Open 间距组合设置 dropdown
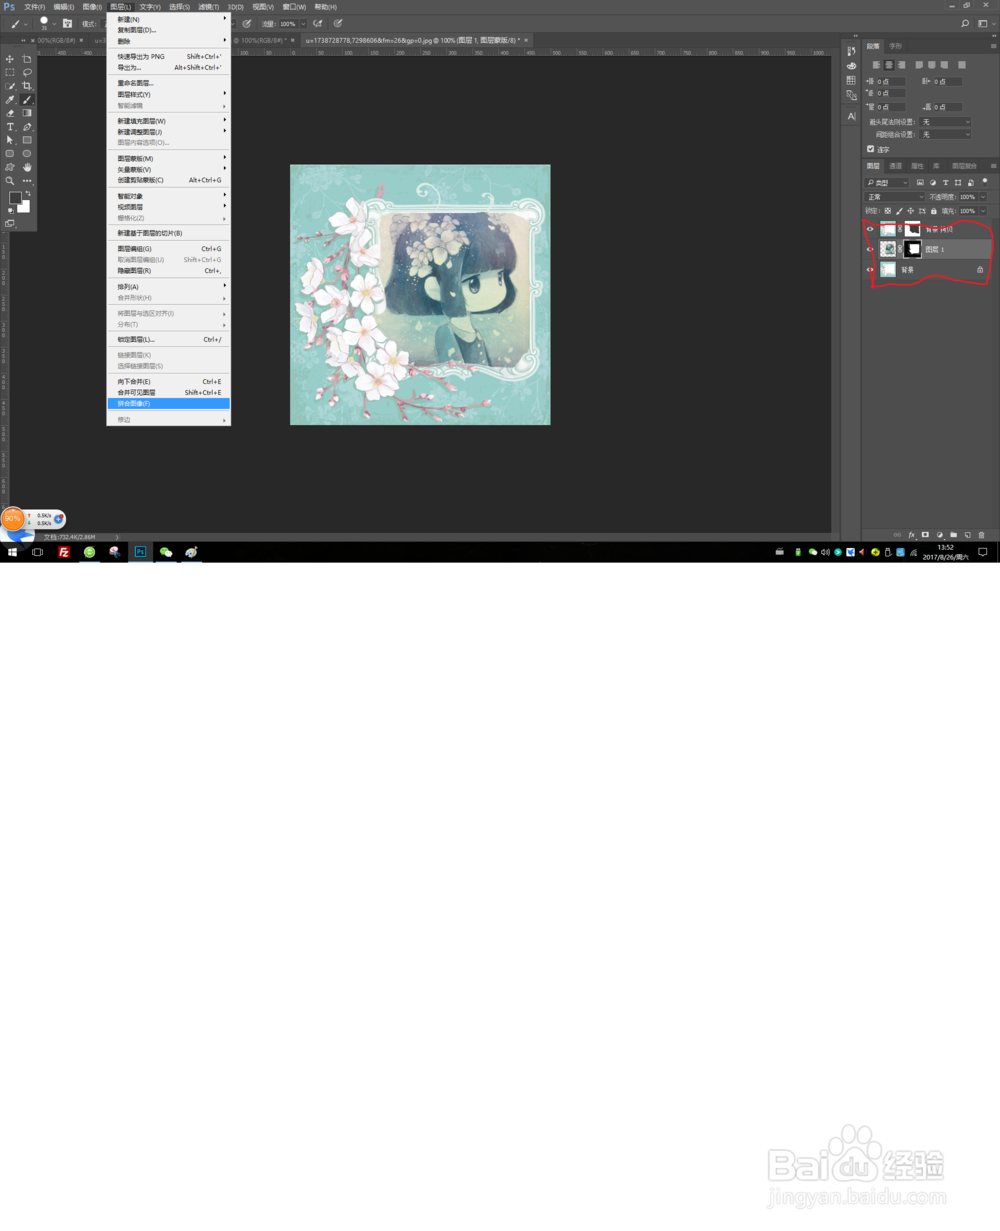1000x1231 pixels. 945,134
